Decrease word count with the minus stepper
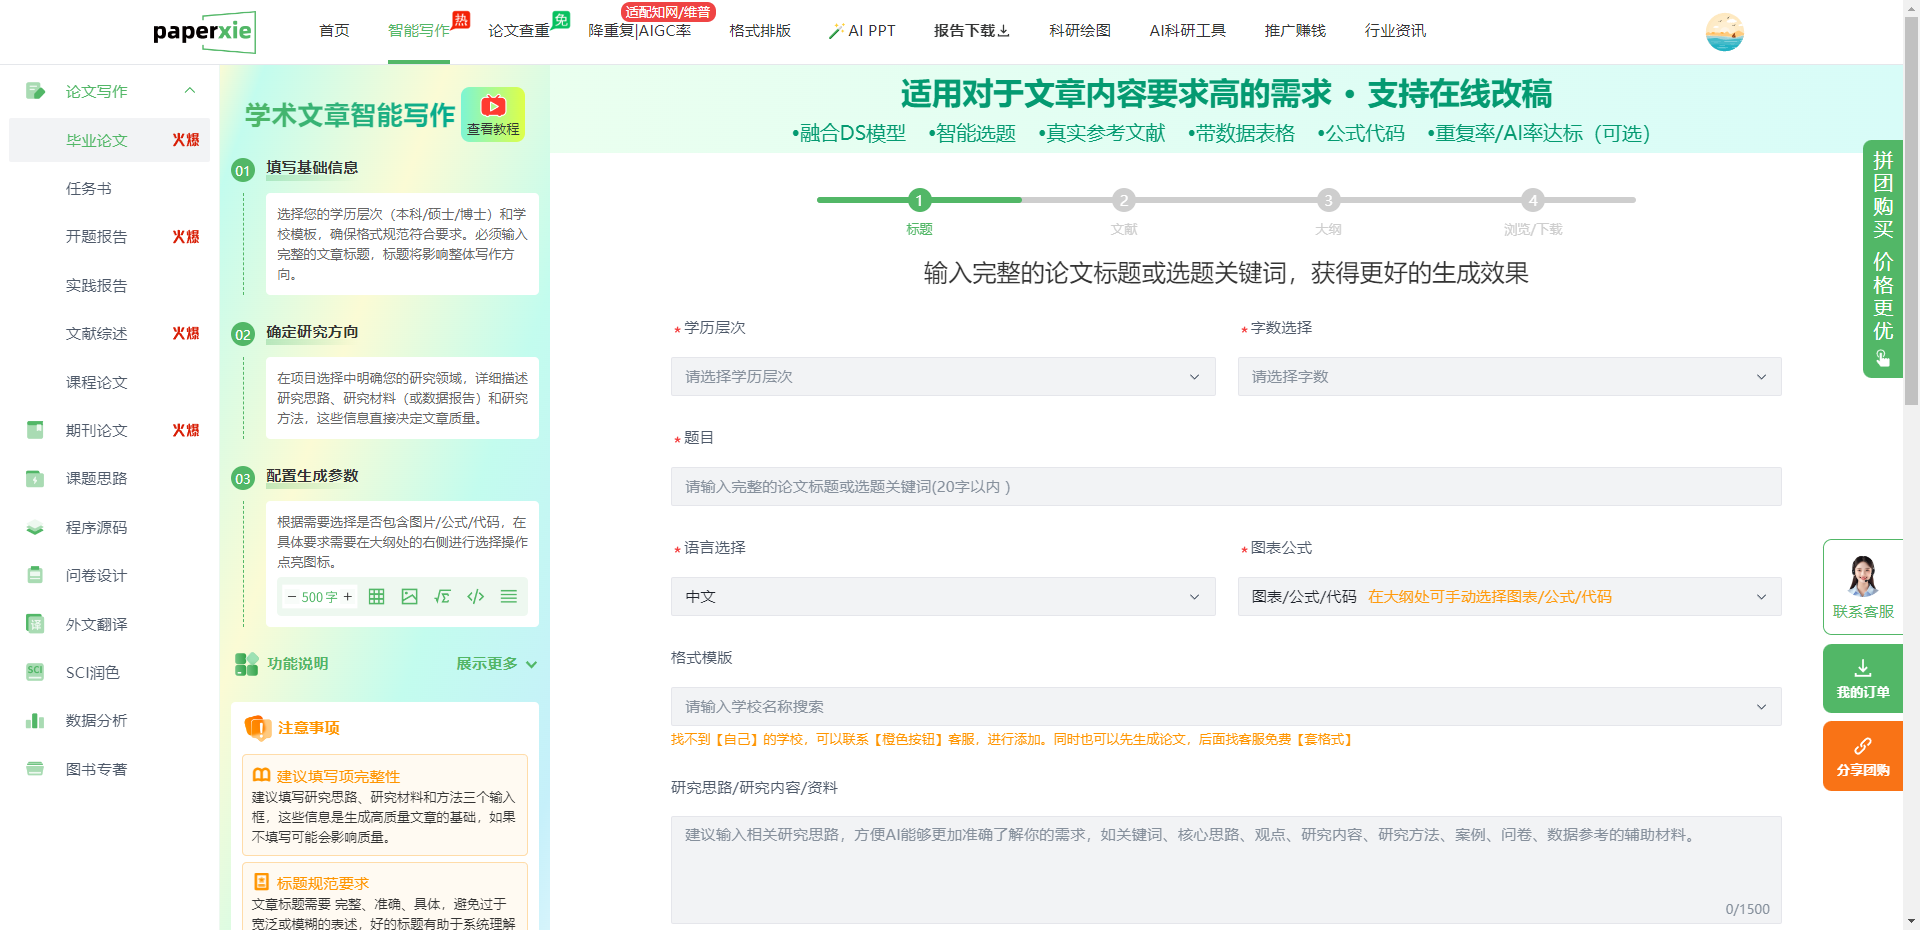Image resolution: width=1920 pixels, height=930 pixels. coord(291,597)
